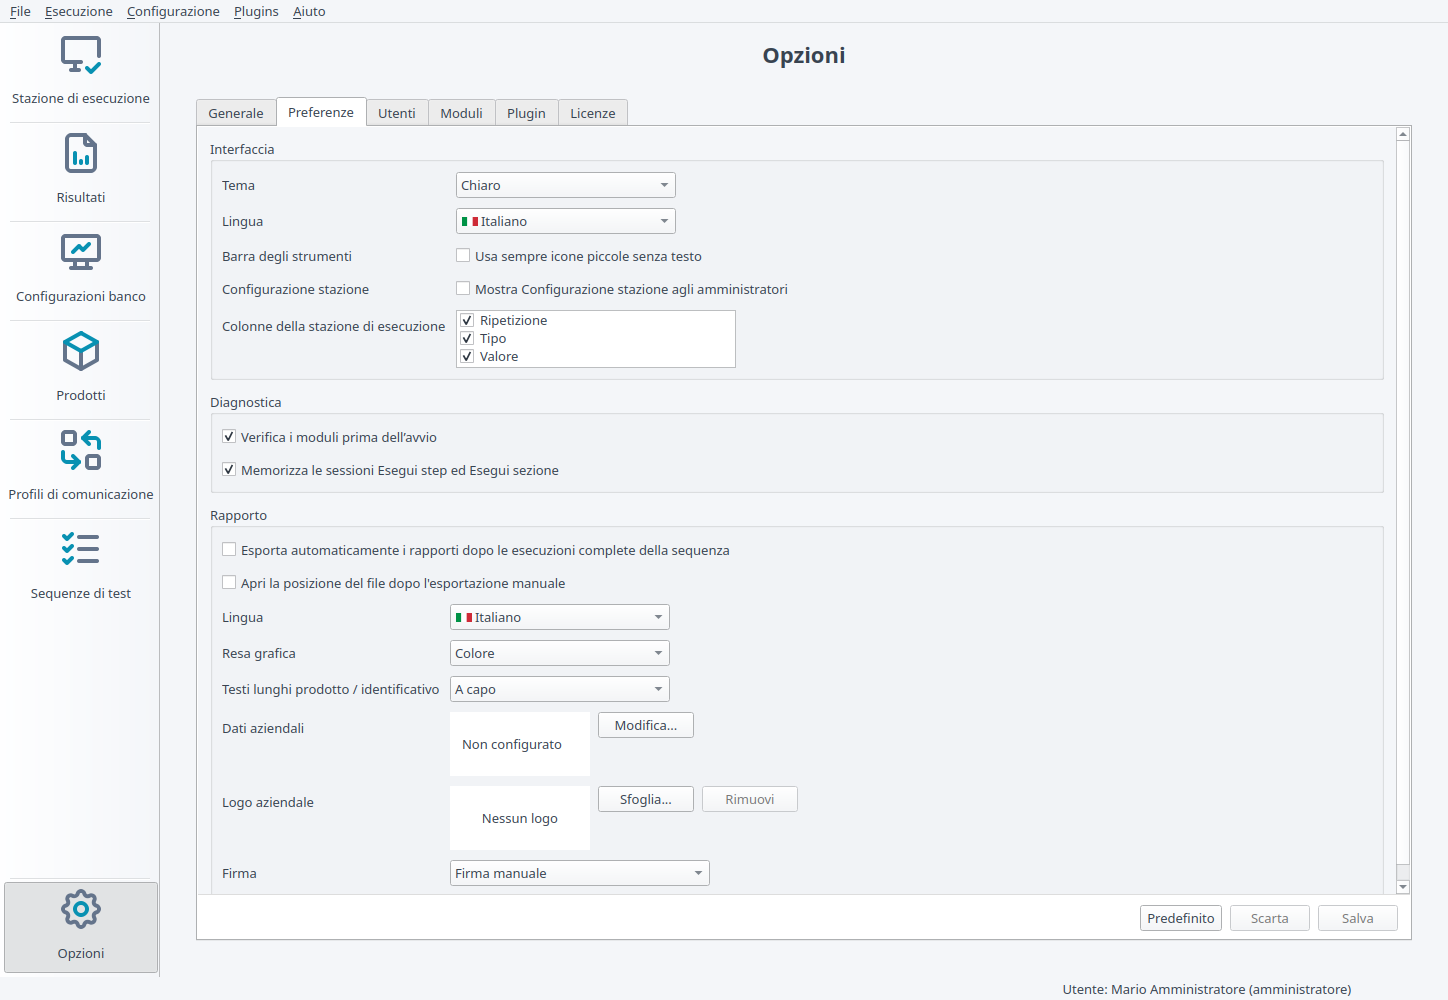The width and height of the screenshot is (1448, 1000).
Task: Switch to the Licenze tab
Action: 593,113
